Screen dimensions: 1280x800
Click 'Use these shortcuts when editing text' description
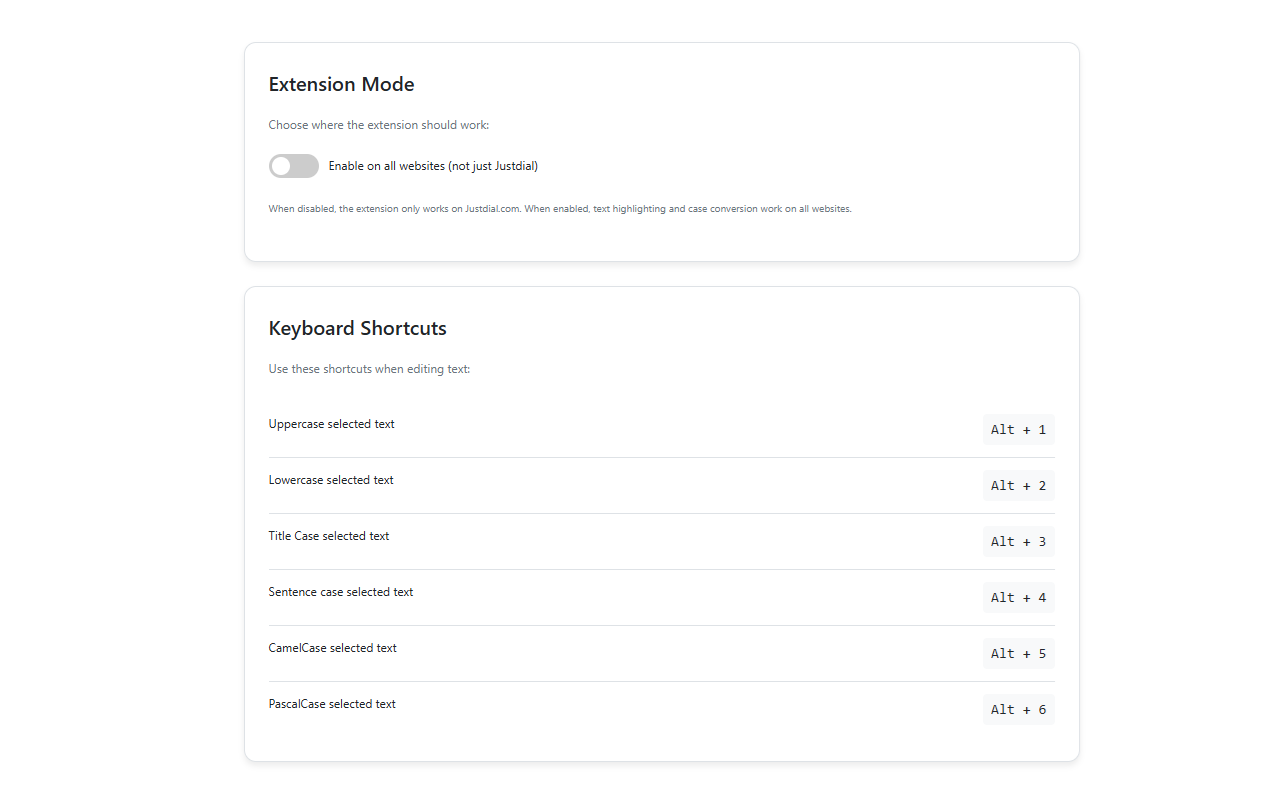369,369
